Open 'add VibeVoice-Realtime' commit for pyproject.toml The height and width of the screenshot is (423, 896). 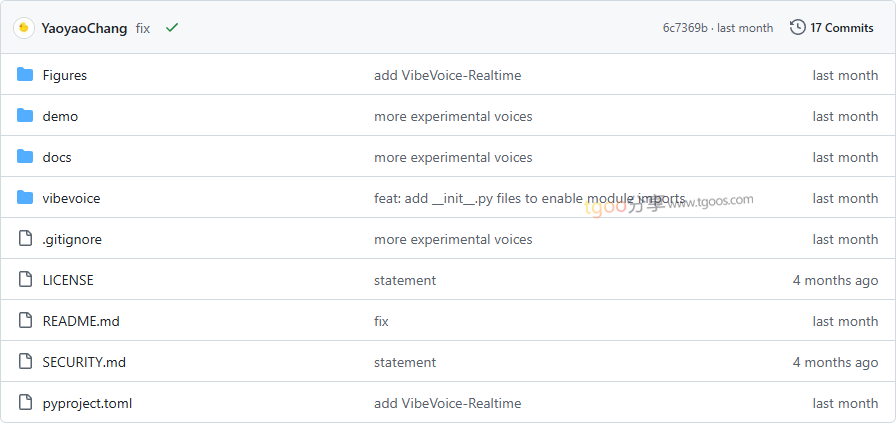[x=447, y=403]
